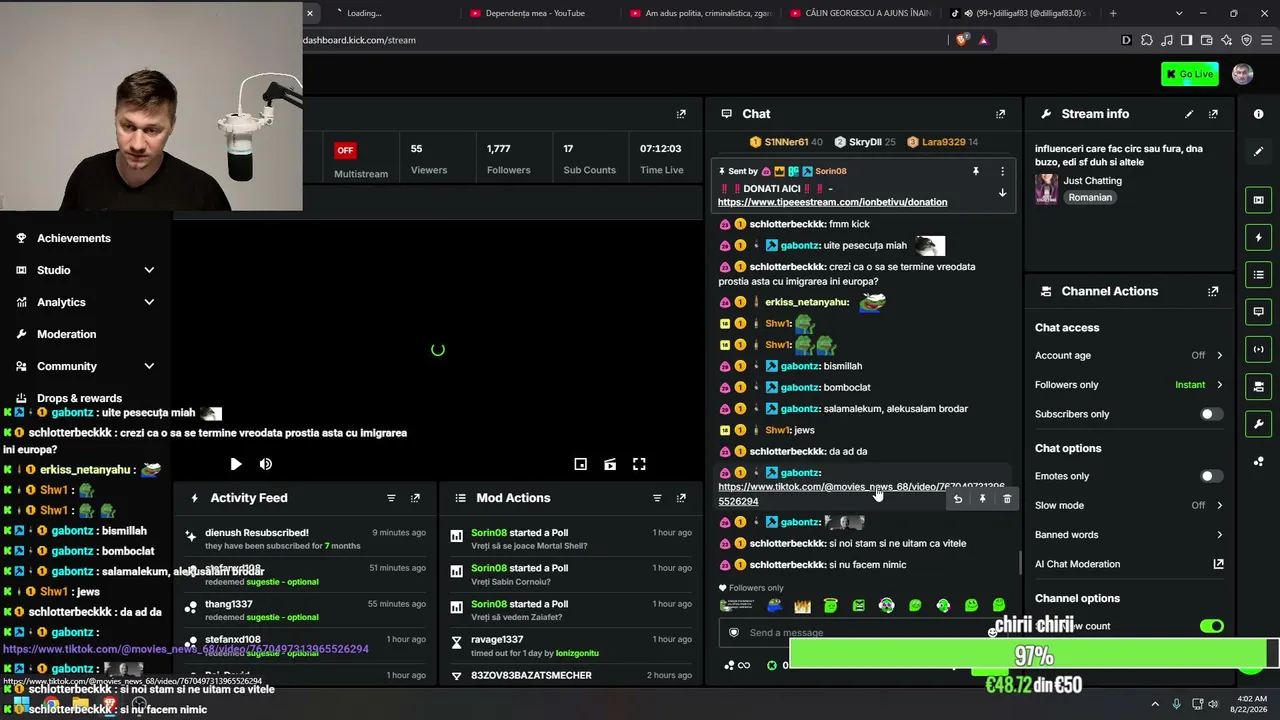The image size is (1280, 720).
Task: Toggle Multistream OFF badge
Action: (345, 150)
